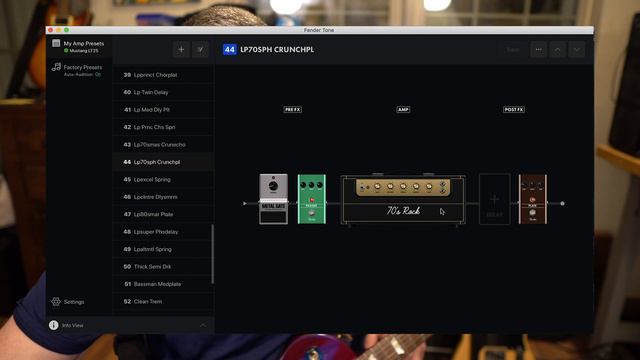Screen dimensions: 640x360
Task: Select preset 39 Lpprinct Chorplat
Action: tap(163, 75)
